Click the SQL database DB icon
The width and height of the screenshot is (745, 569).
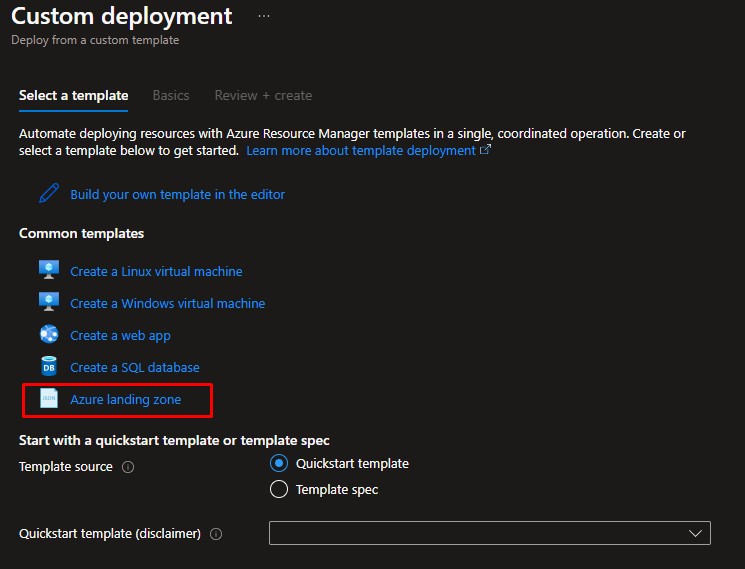click(x=49, y=366)
